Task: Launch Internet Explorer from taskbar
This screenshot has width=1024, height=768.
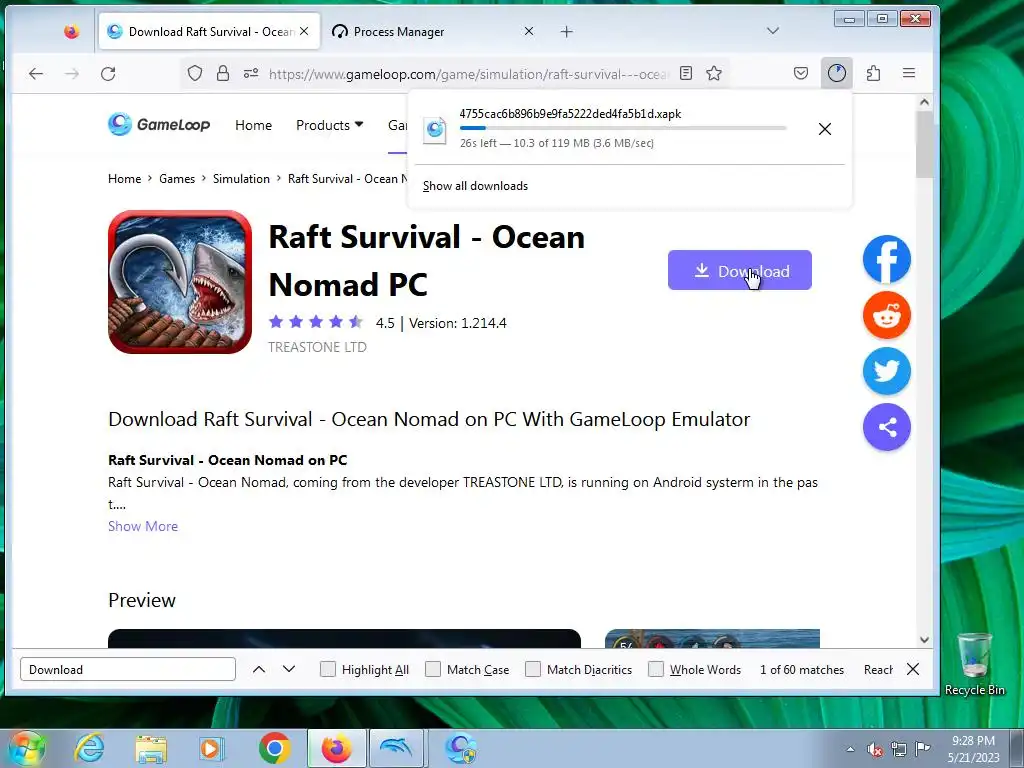Action: (89, 748)
